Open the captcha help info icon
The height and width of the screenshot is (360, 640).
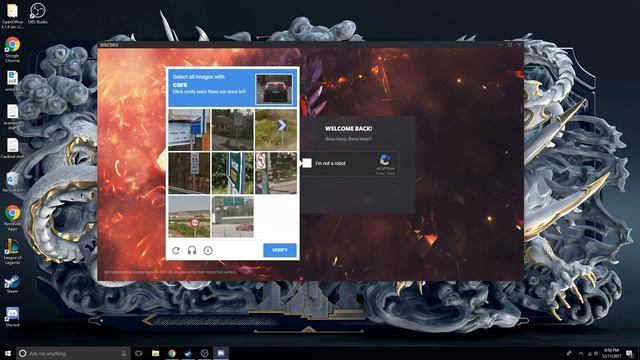(208, 250)
